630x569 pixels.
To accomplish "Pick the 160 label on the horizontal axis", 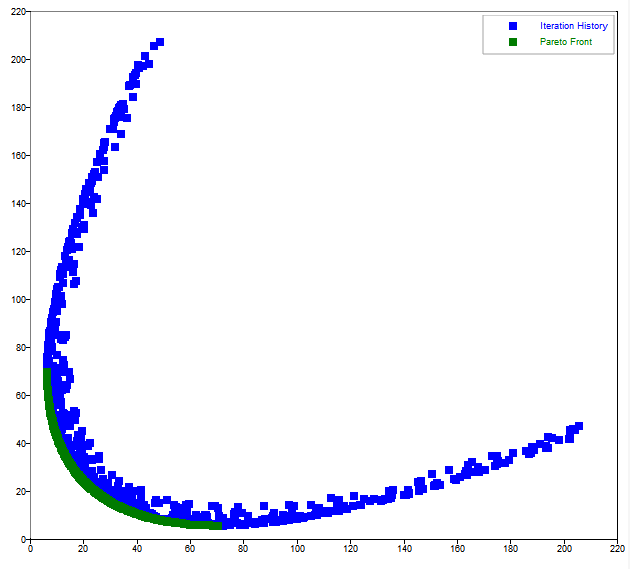I will tap(457, 549).
